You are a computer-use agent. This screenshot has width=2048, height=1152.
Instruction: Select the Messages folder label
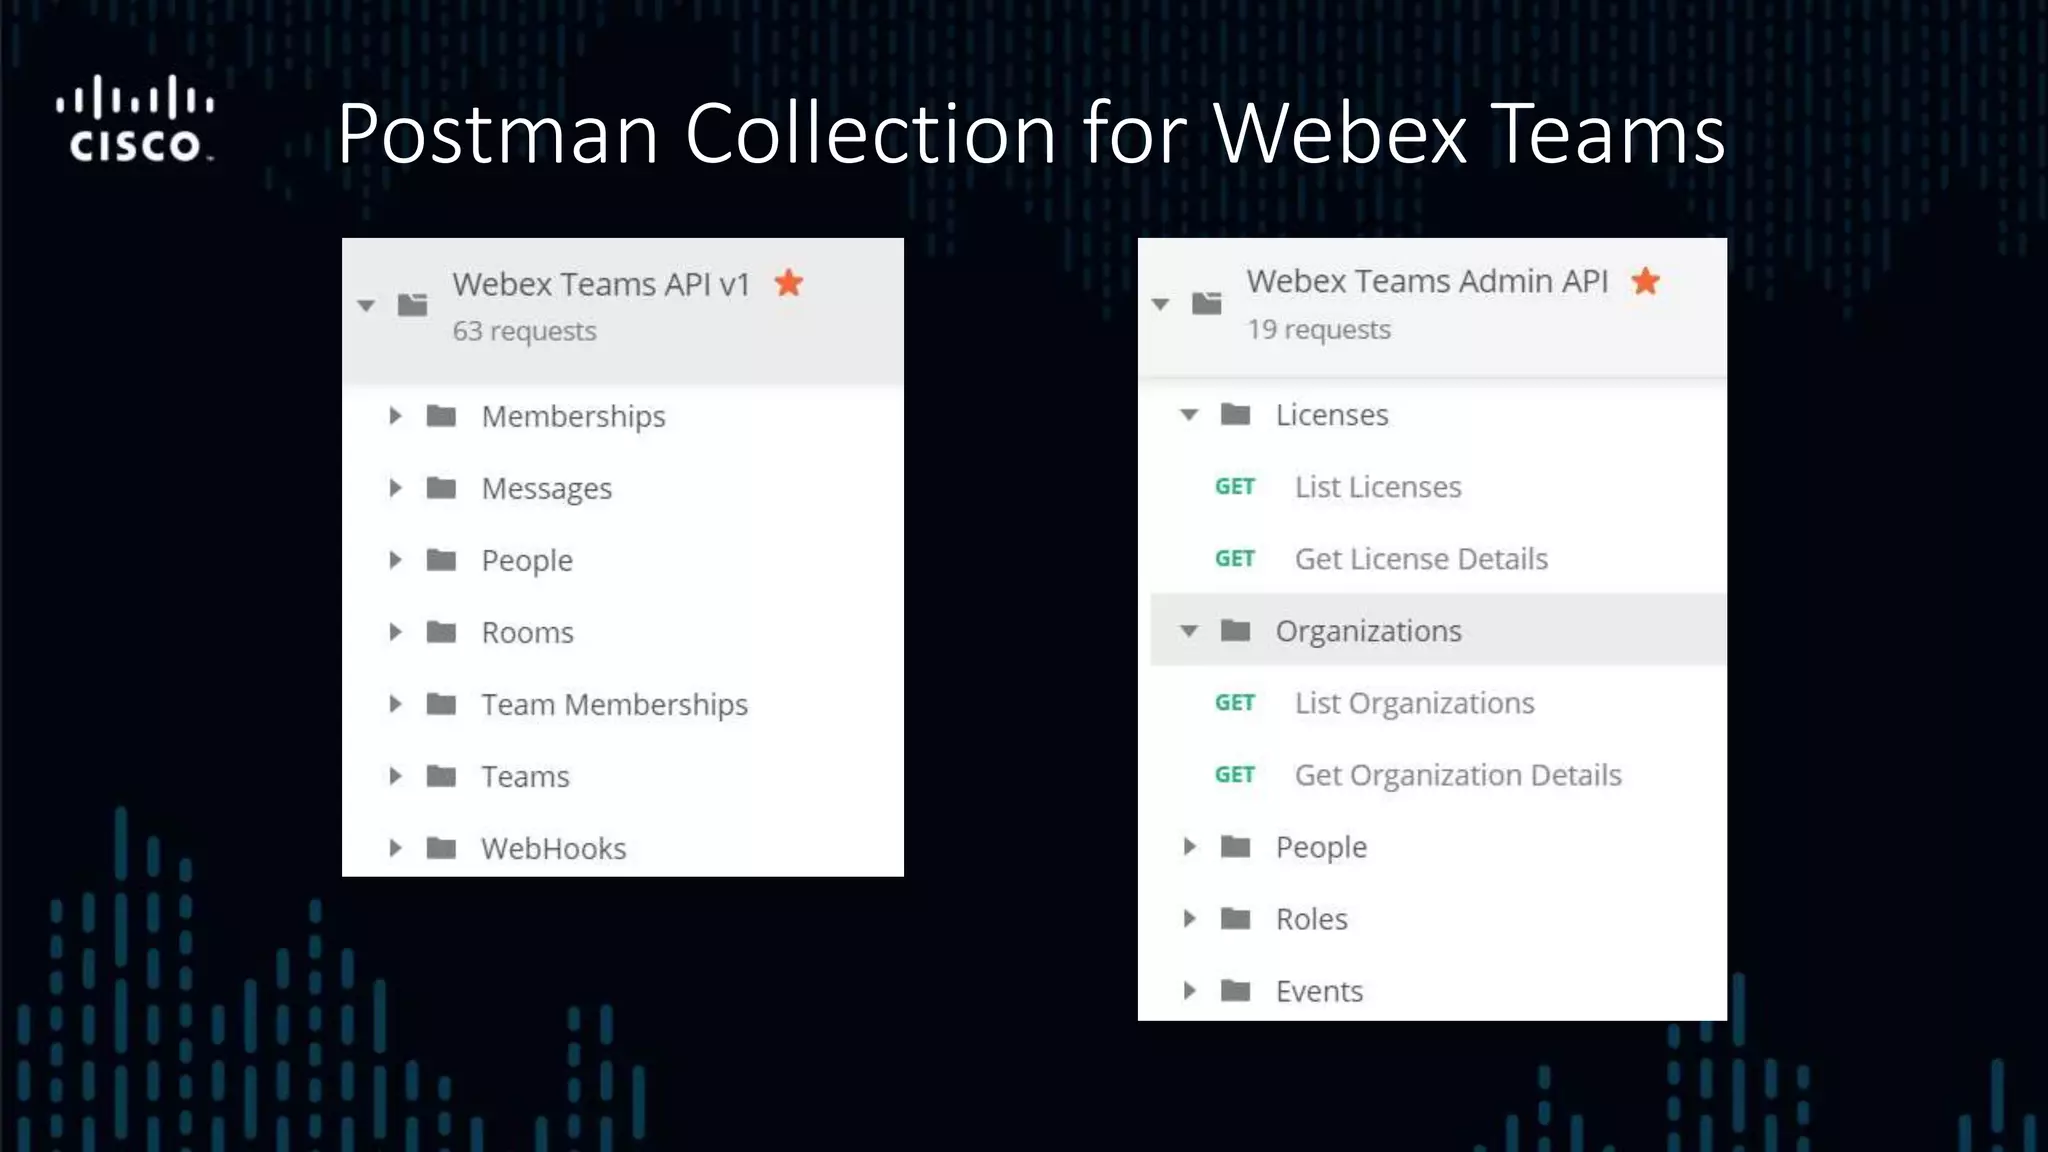pyautogui.click(x=546, y=488)
